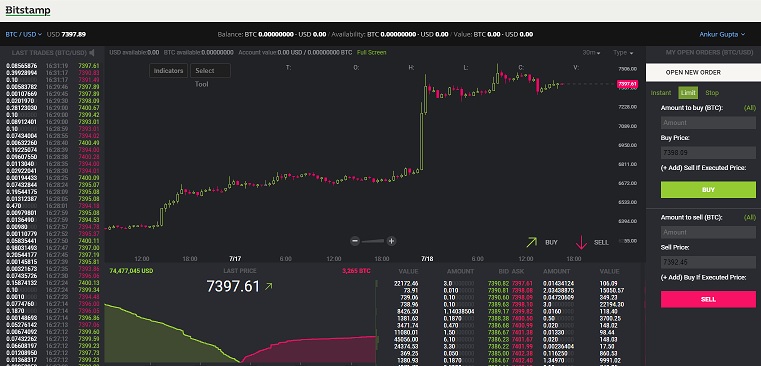This screenshot has height=366, width=761.
Task: Click the 74,477,045 USD depth total
Action: point(131,271)
